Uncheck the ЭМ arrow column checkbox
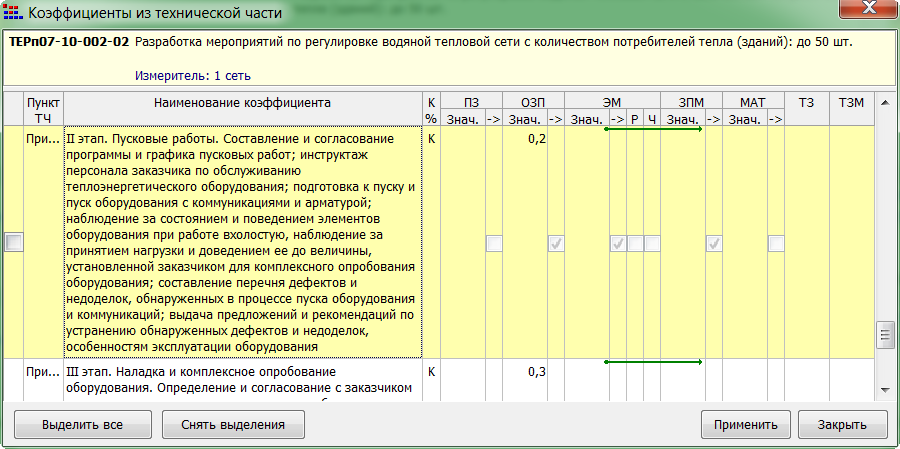The width and height of the screenshot is (900, 449). tap(618, 243)
